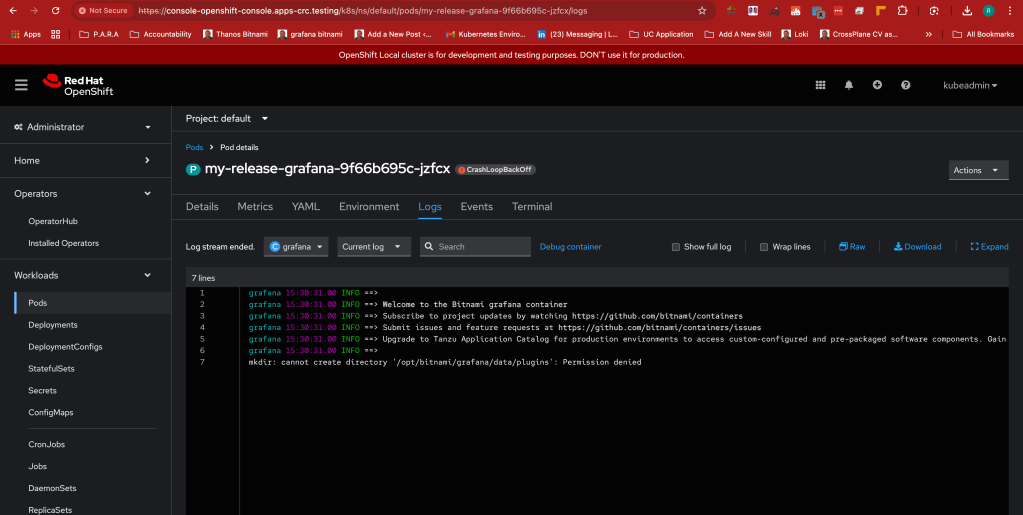Bookmark this page with the star icon

click(x=702, y=10)
